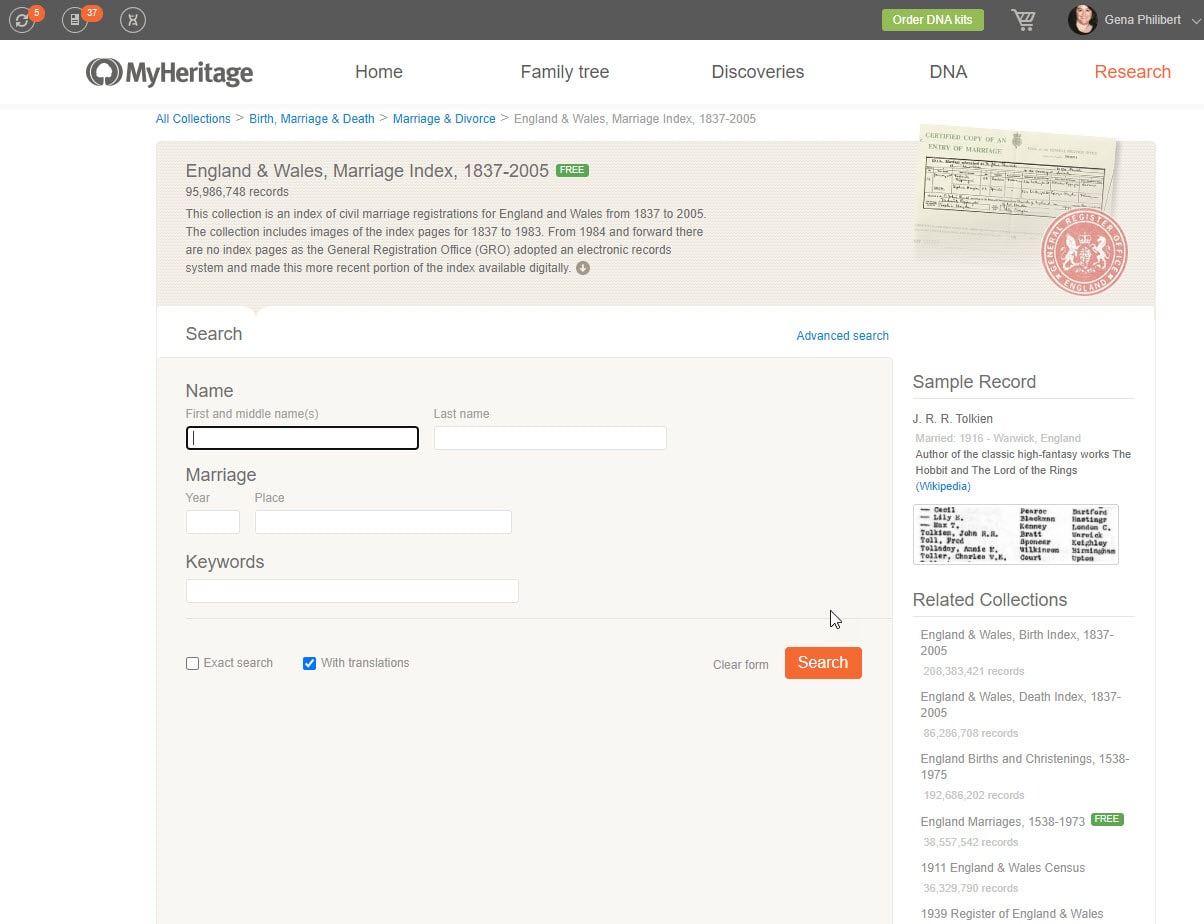Open 1911 England & Wales Census collection

point(1003,868)
